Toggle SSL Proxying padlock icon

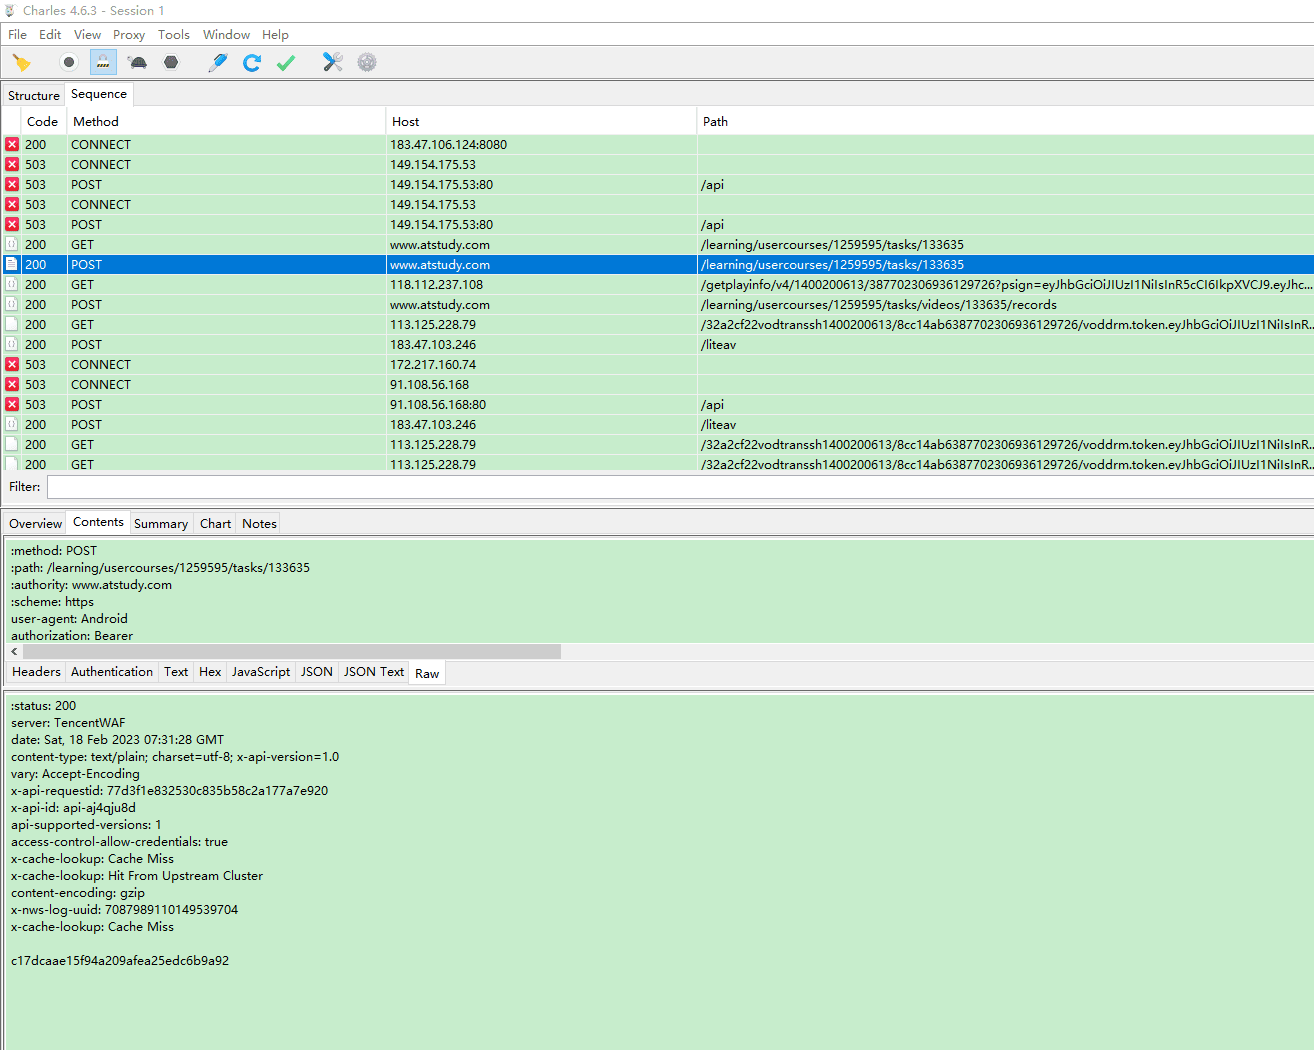(103, 62)
